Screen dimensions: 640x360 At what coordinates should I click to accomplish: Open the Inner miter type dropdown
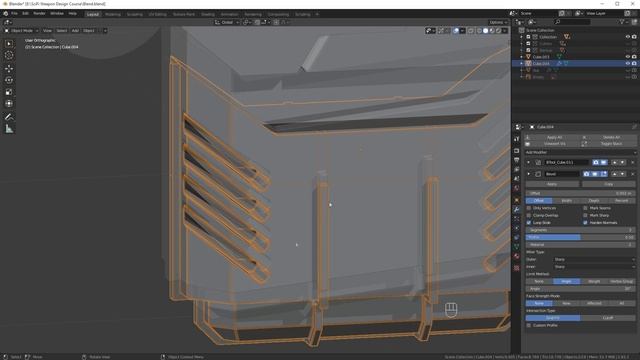[x=595, y=267]
